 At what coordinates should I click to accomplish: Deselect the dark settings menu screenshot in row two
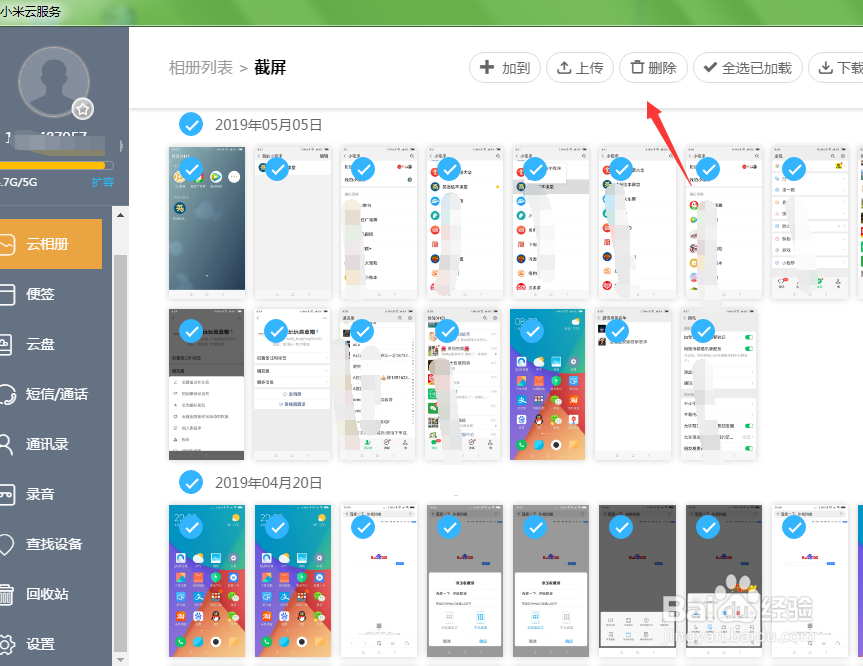point(191,331)
